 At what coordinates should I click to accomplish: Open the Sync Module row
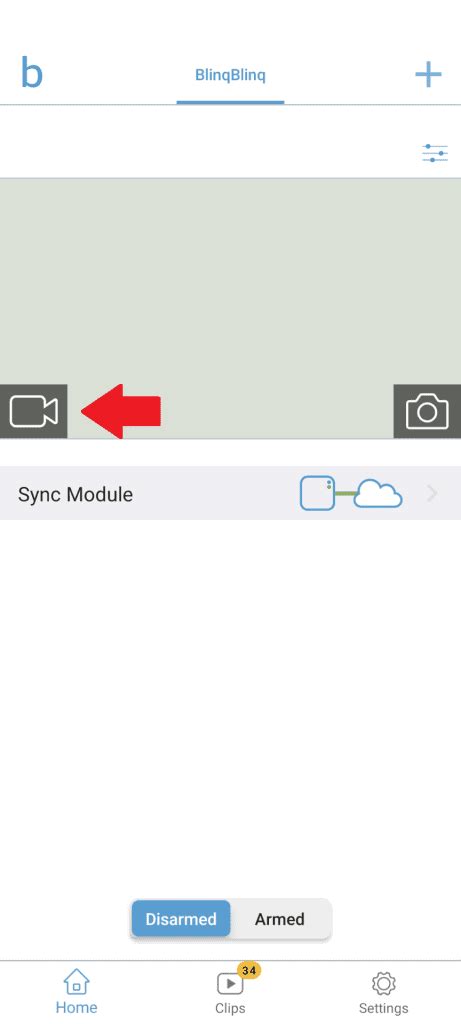(230, 493)
